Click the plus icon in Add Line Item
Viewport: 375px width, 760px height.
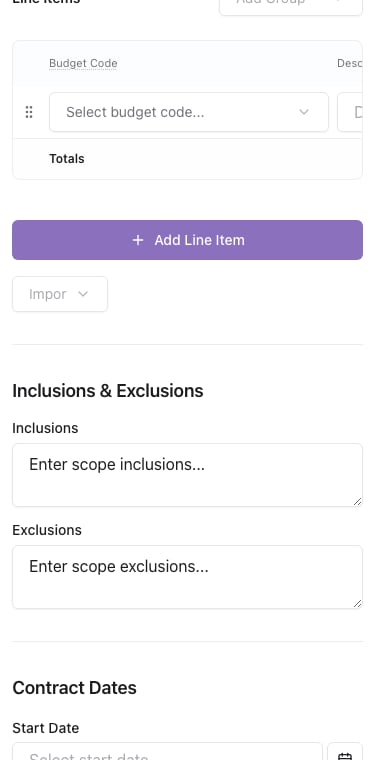pos(138,240)
